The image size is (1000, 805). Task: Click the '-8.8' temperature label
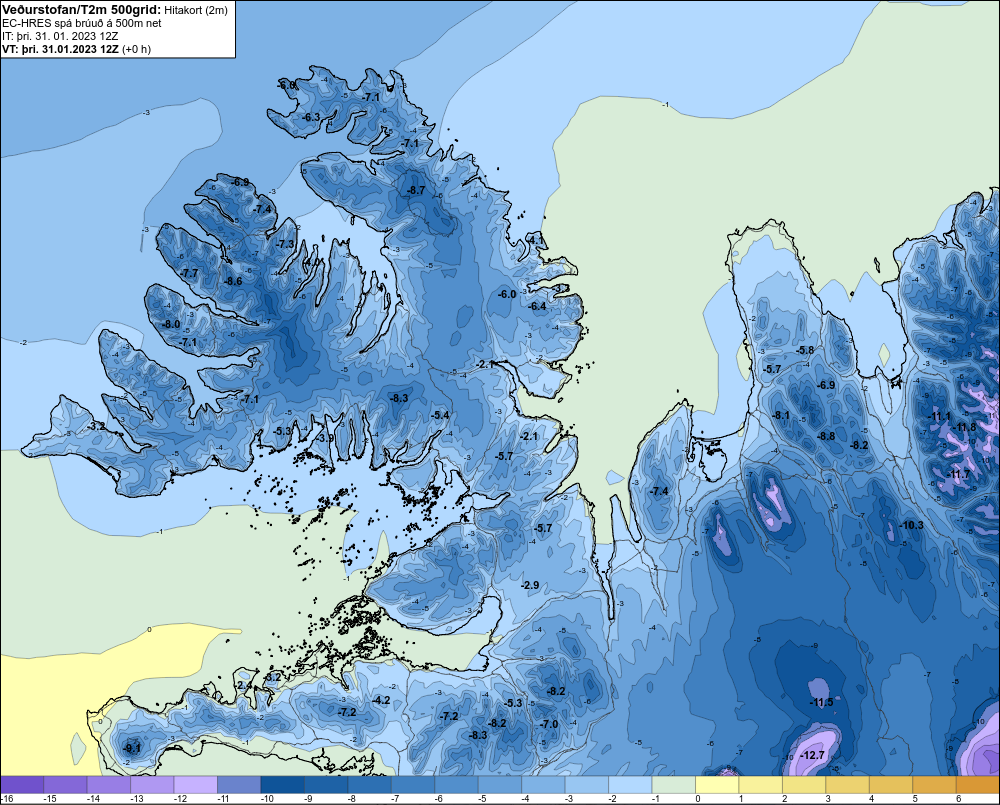826,436
